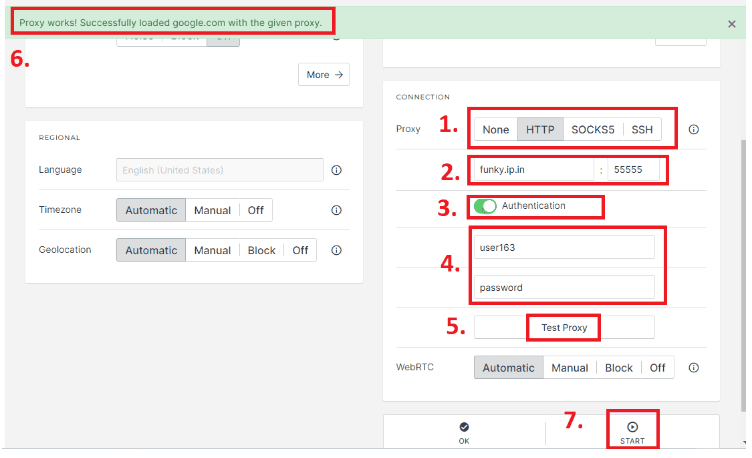Toggle the Authentication switch off
752x458 pixels.
coord(485,206)
